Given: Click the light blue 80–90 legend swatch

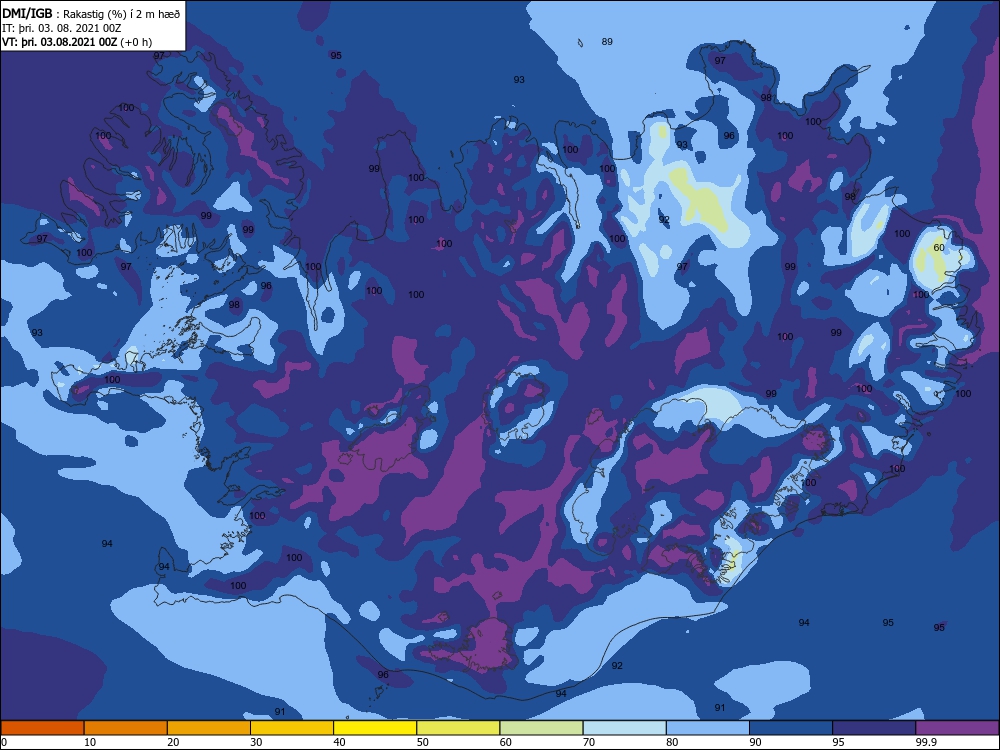Looking at the screenshot, I should click(708, 728).
